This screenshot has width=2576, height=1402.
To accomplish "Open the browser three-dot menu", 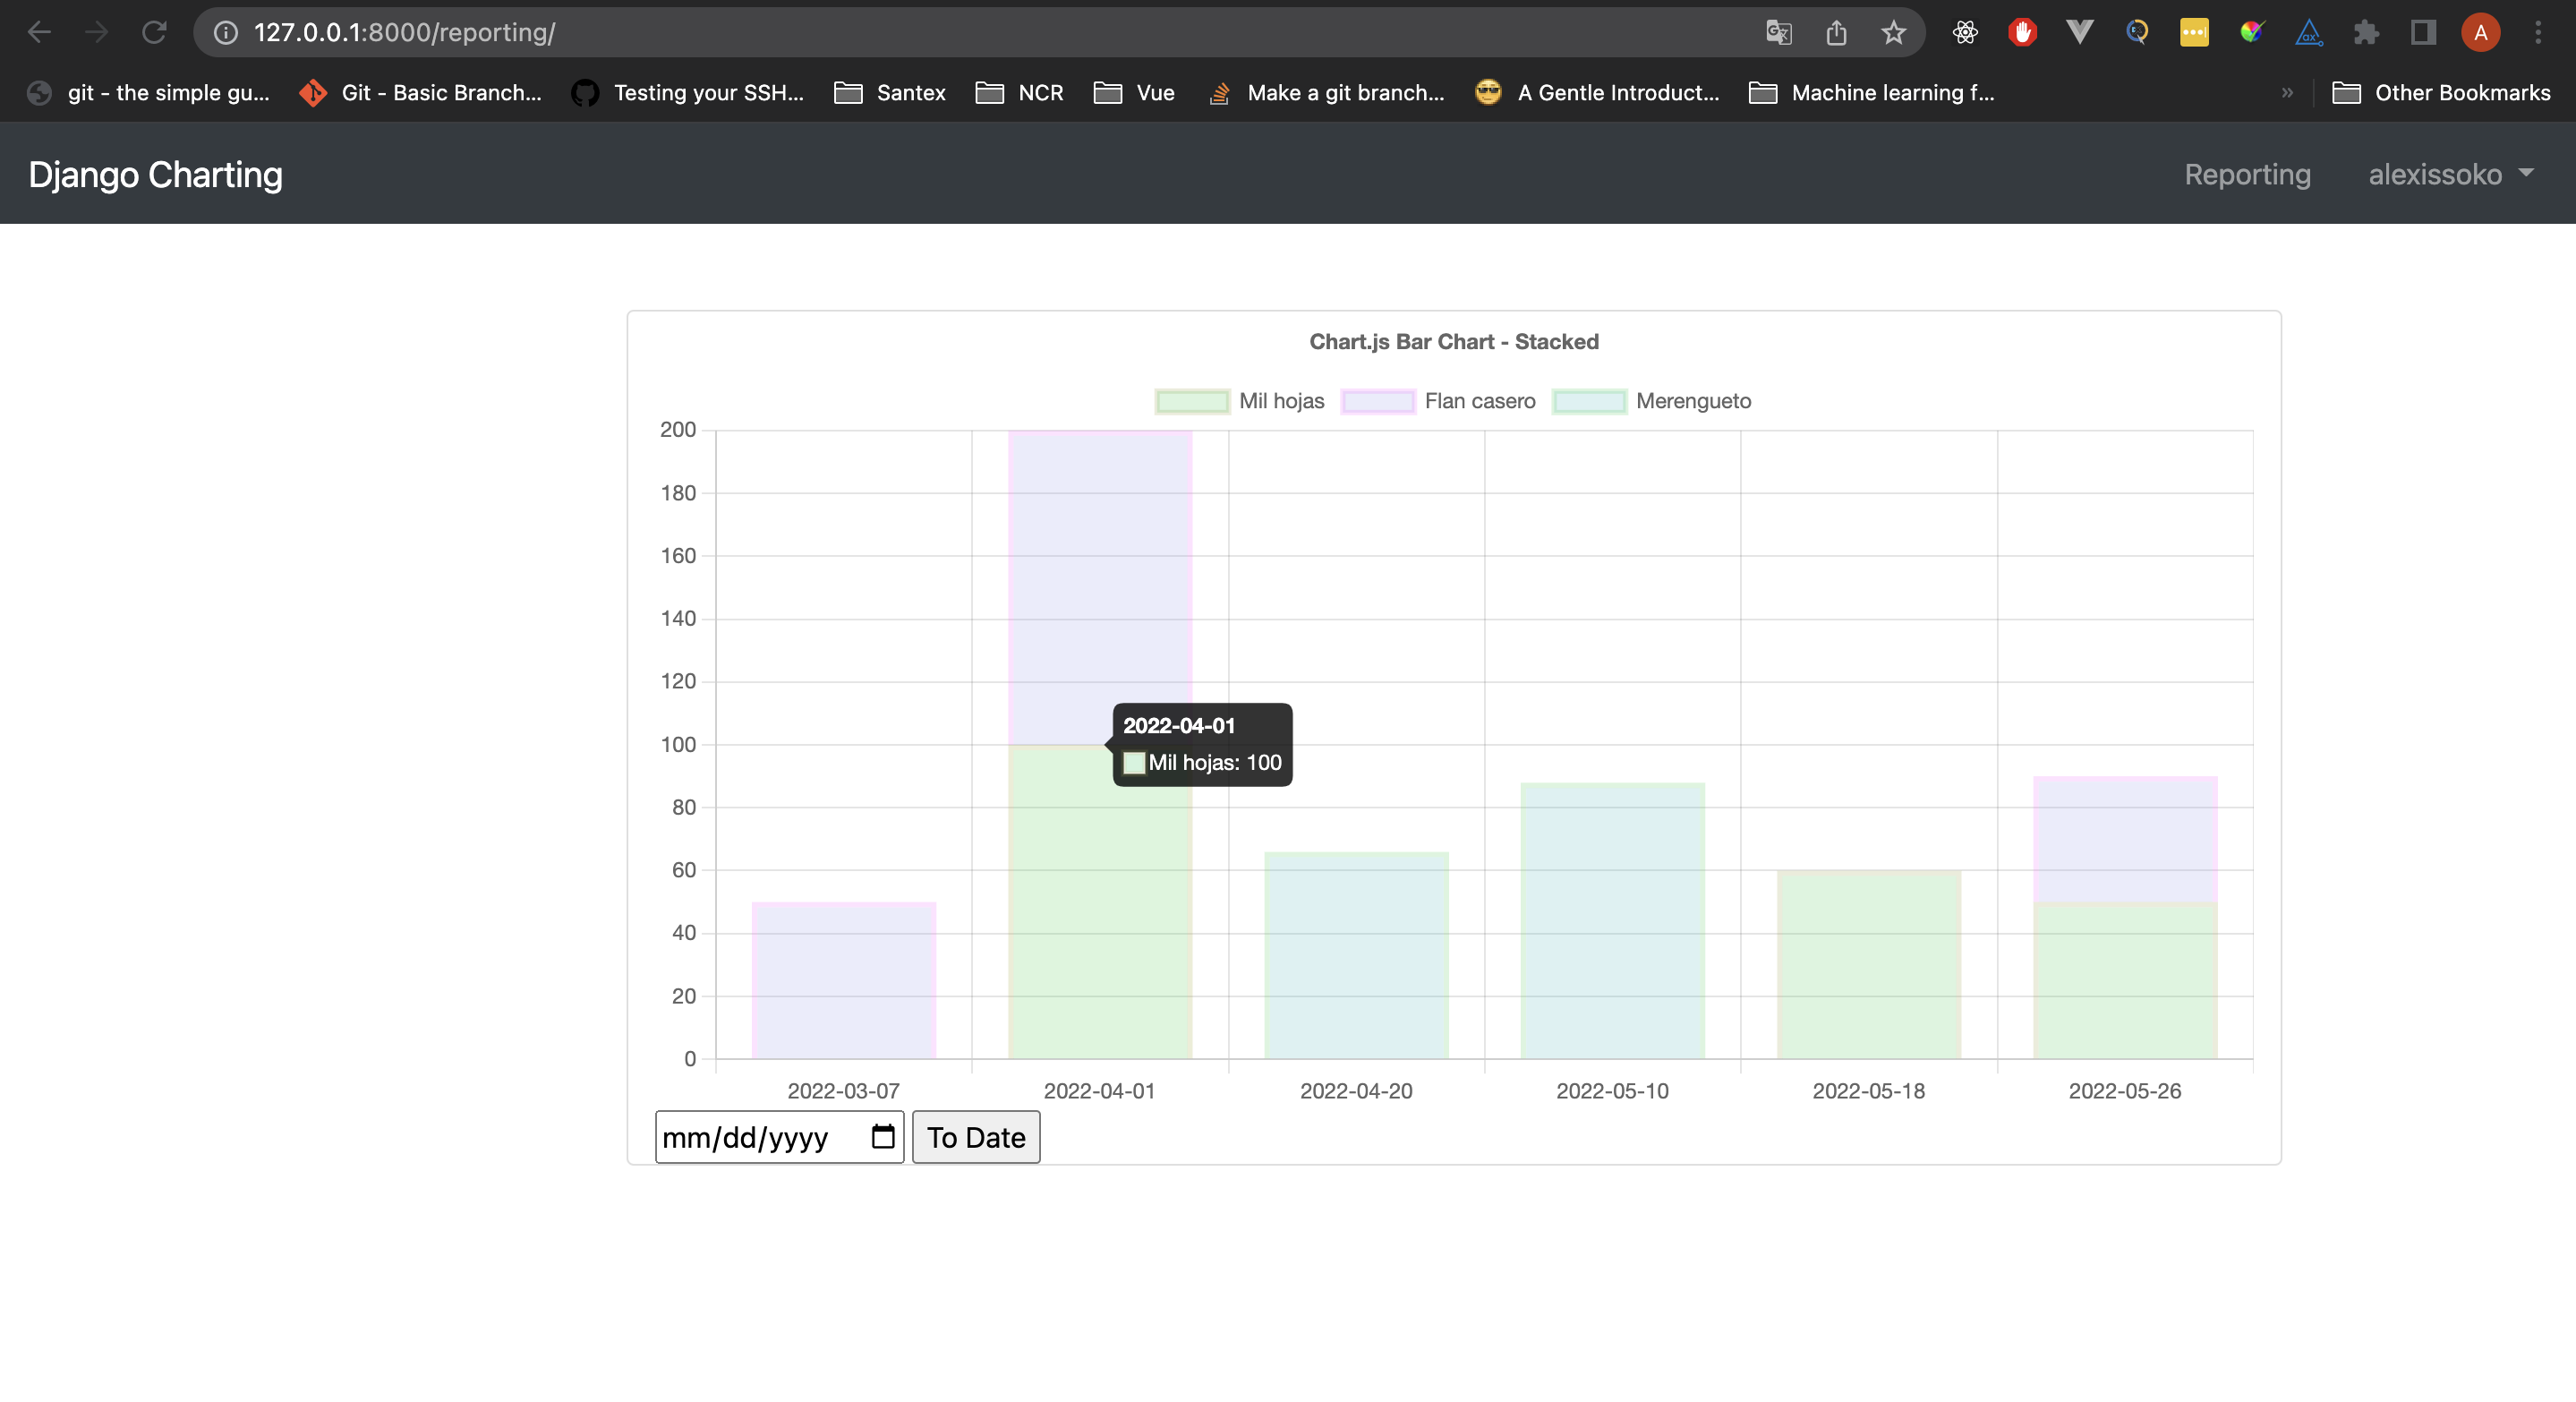I will click(x=2540, y=31).
